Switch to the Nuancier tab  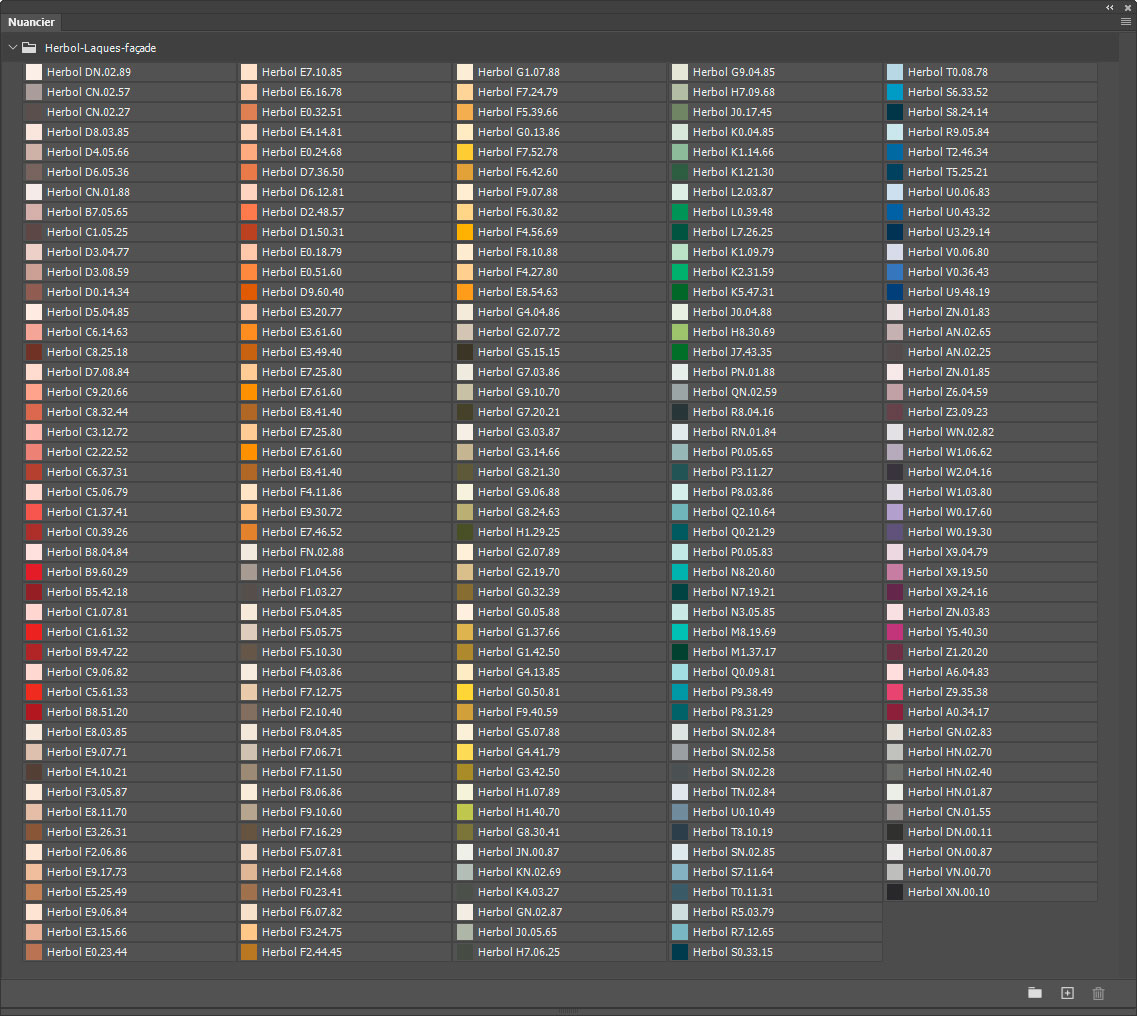32,22
